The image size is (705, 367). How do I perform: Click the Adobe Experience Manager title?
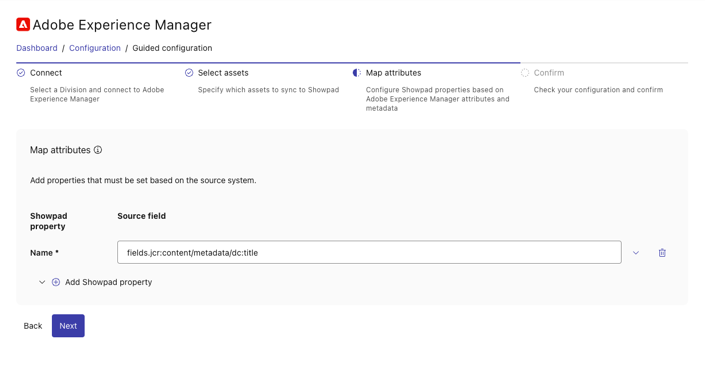tap(122, 25)
